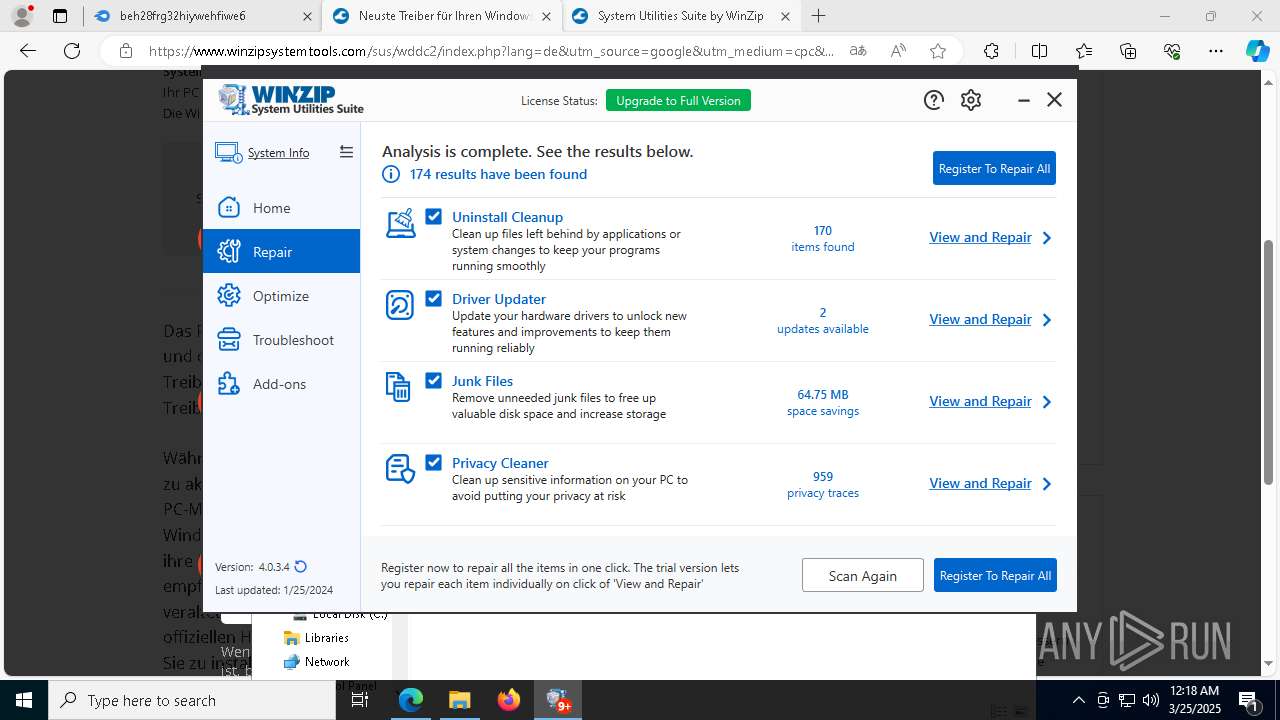Viewport: 1280px width, 720px height.
Task: Open Edge split screen icon
Action: click(x=1039, y=51)
